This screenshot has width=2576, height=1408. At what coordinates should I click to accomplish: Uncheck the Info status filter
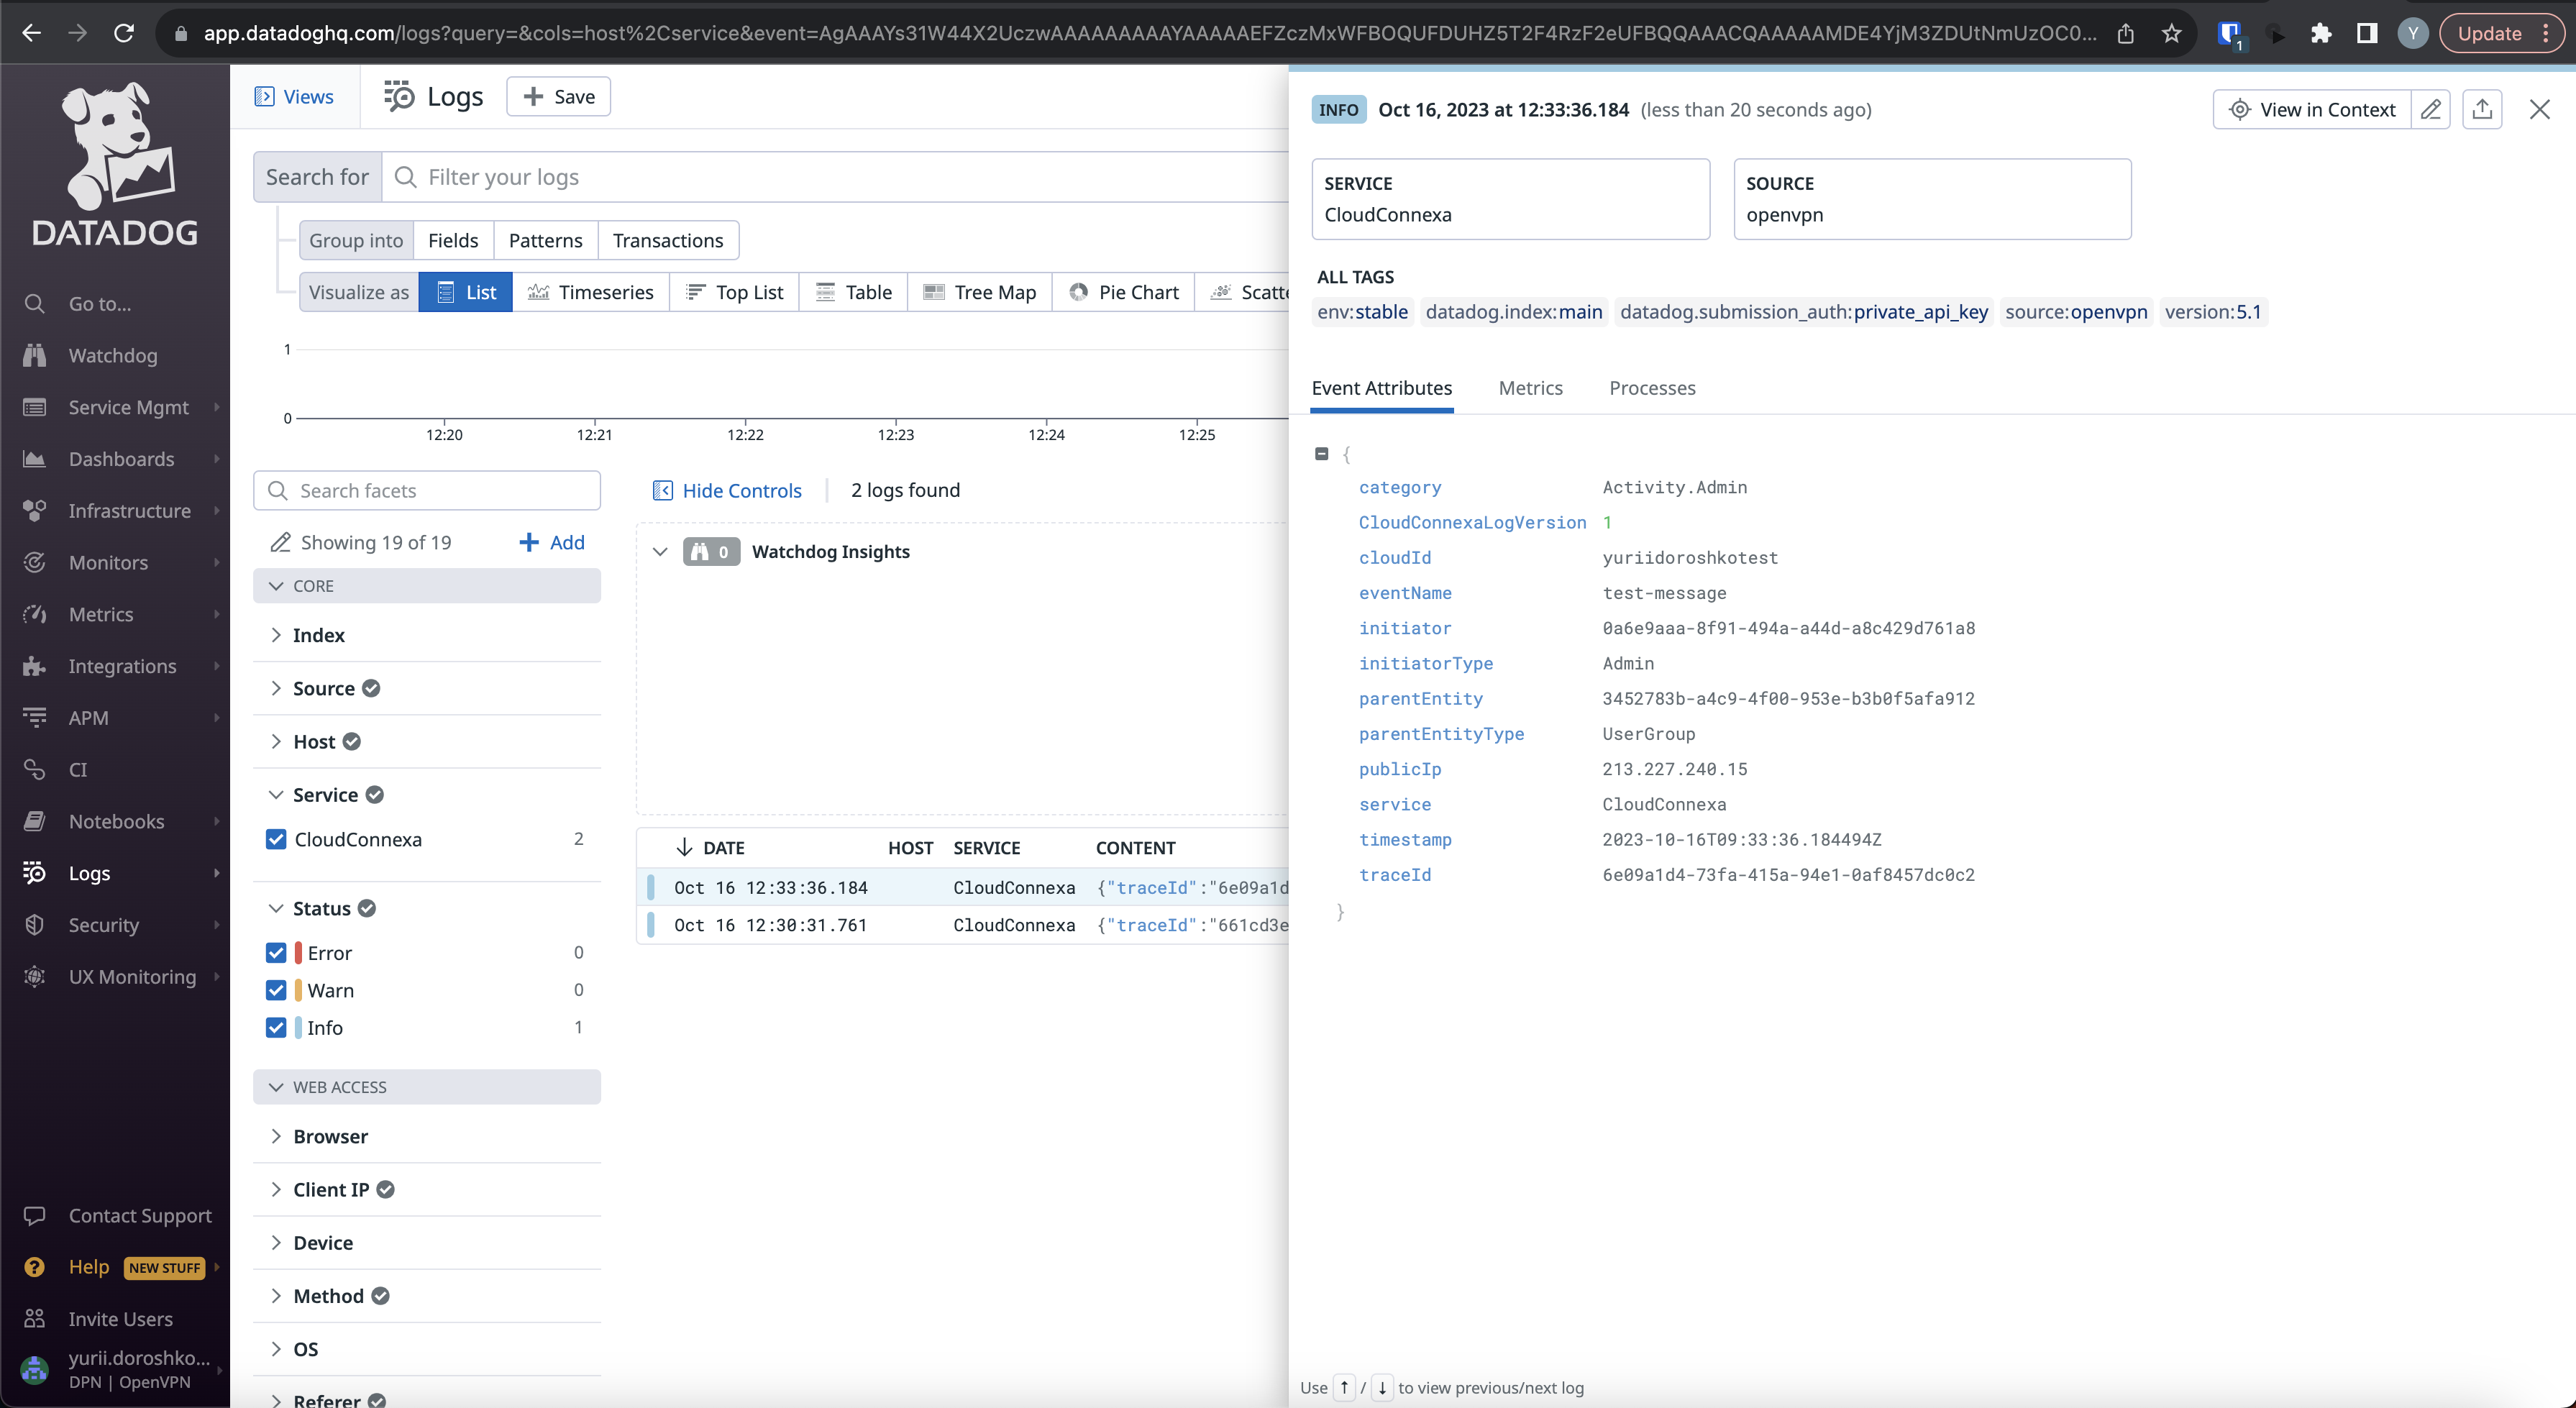point(275,1027)
